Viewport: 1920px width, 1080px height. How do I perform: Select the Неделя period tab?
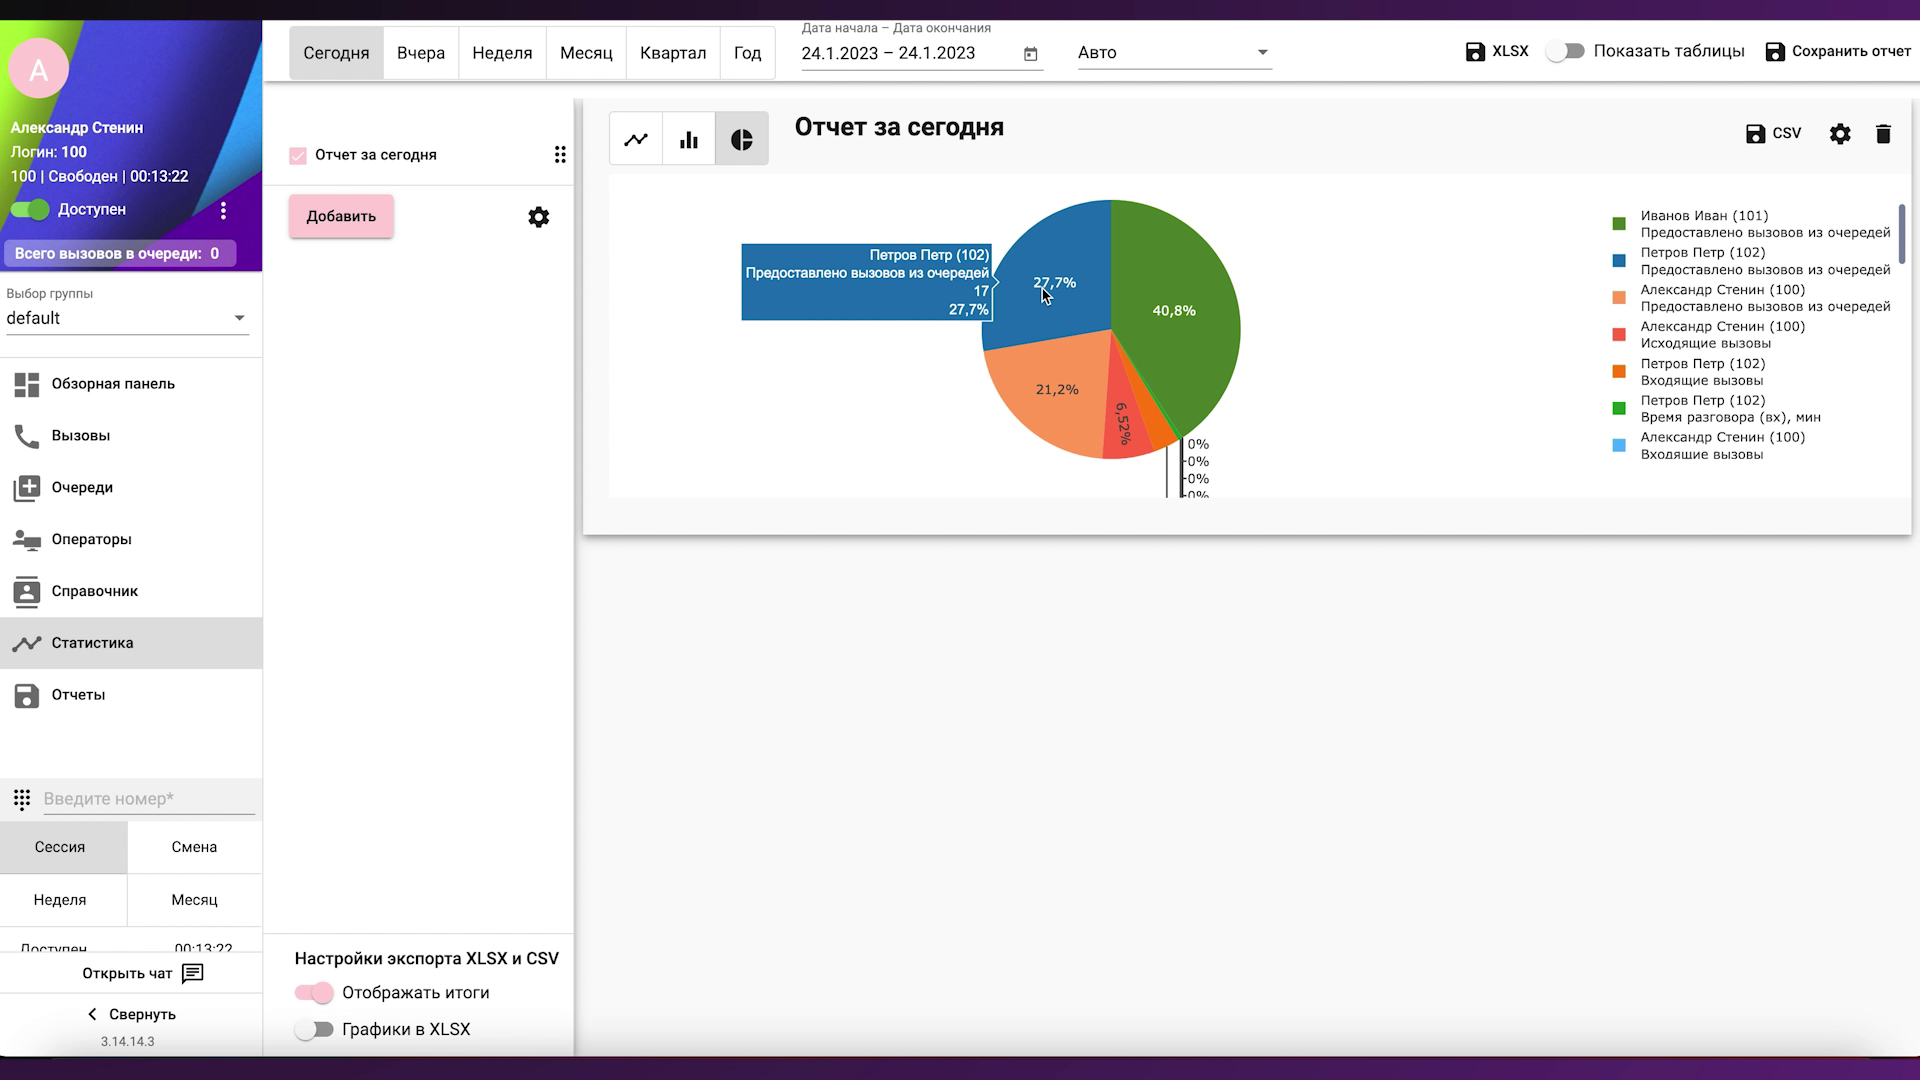[x=502, y=53]
